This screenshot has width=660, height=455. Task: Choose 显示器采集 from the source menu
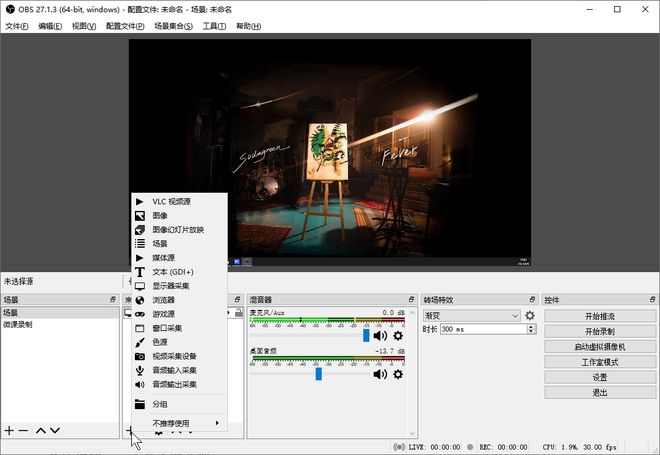coord(175,286)
